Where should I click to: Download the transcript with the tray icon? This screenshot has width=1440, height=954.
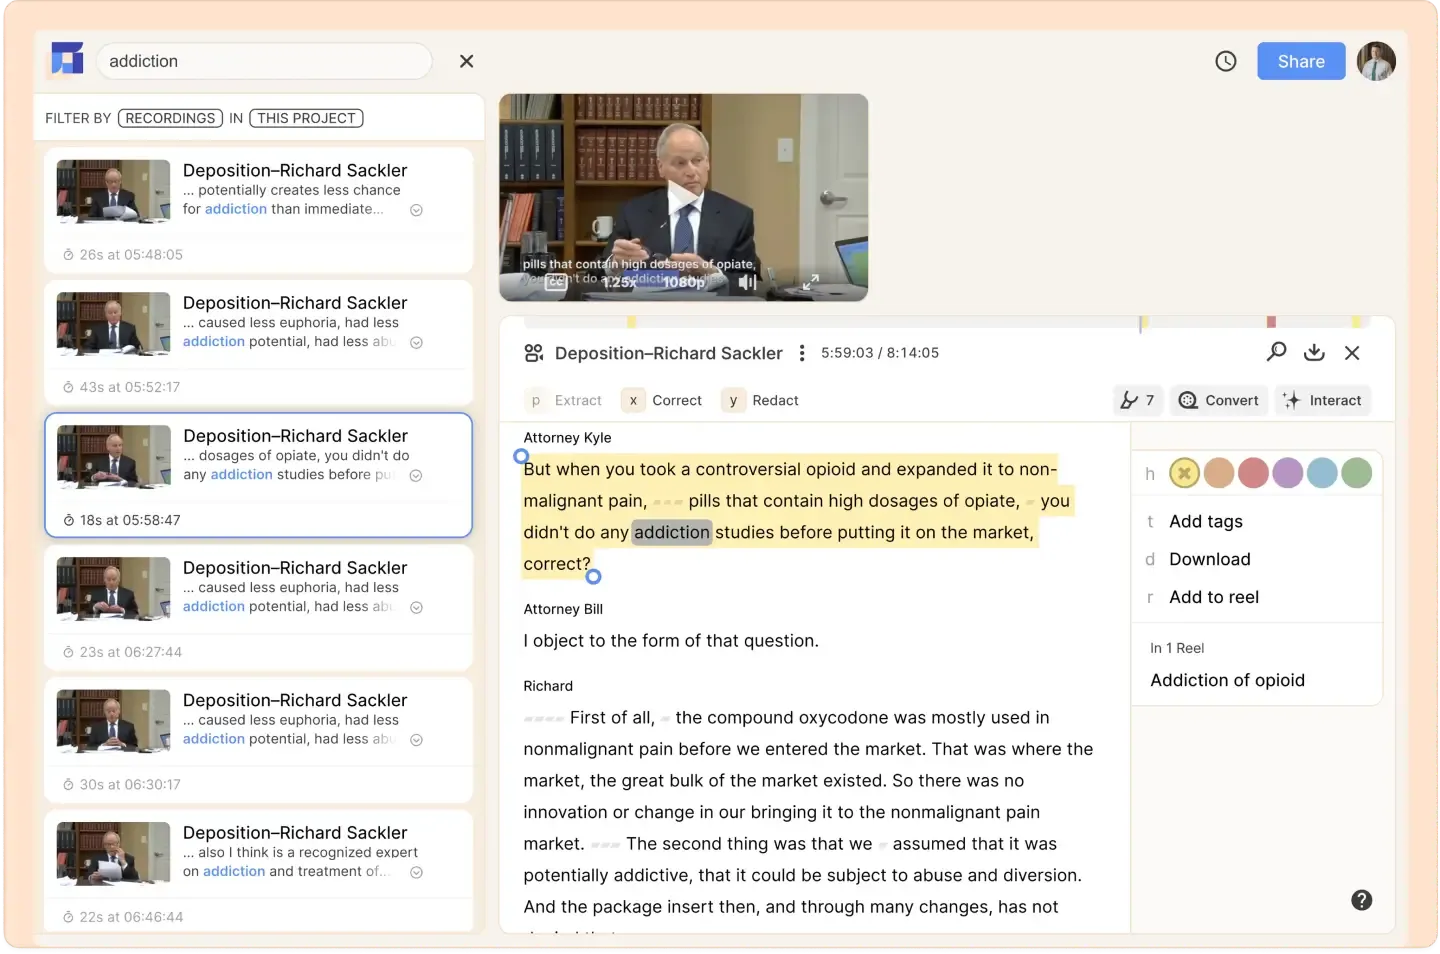click(x=1314, y=352)
